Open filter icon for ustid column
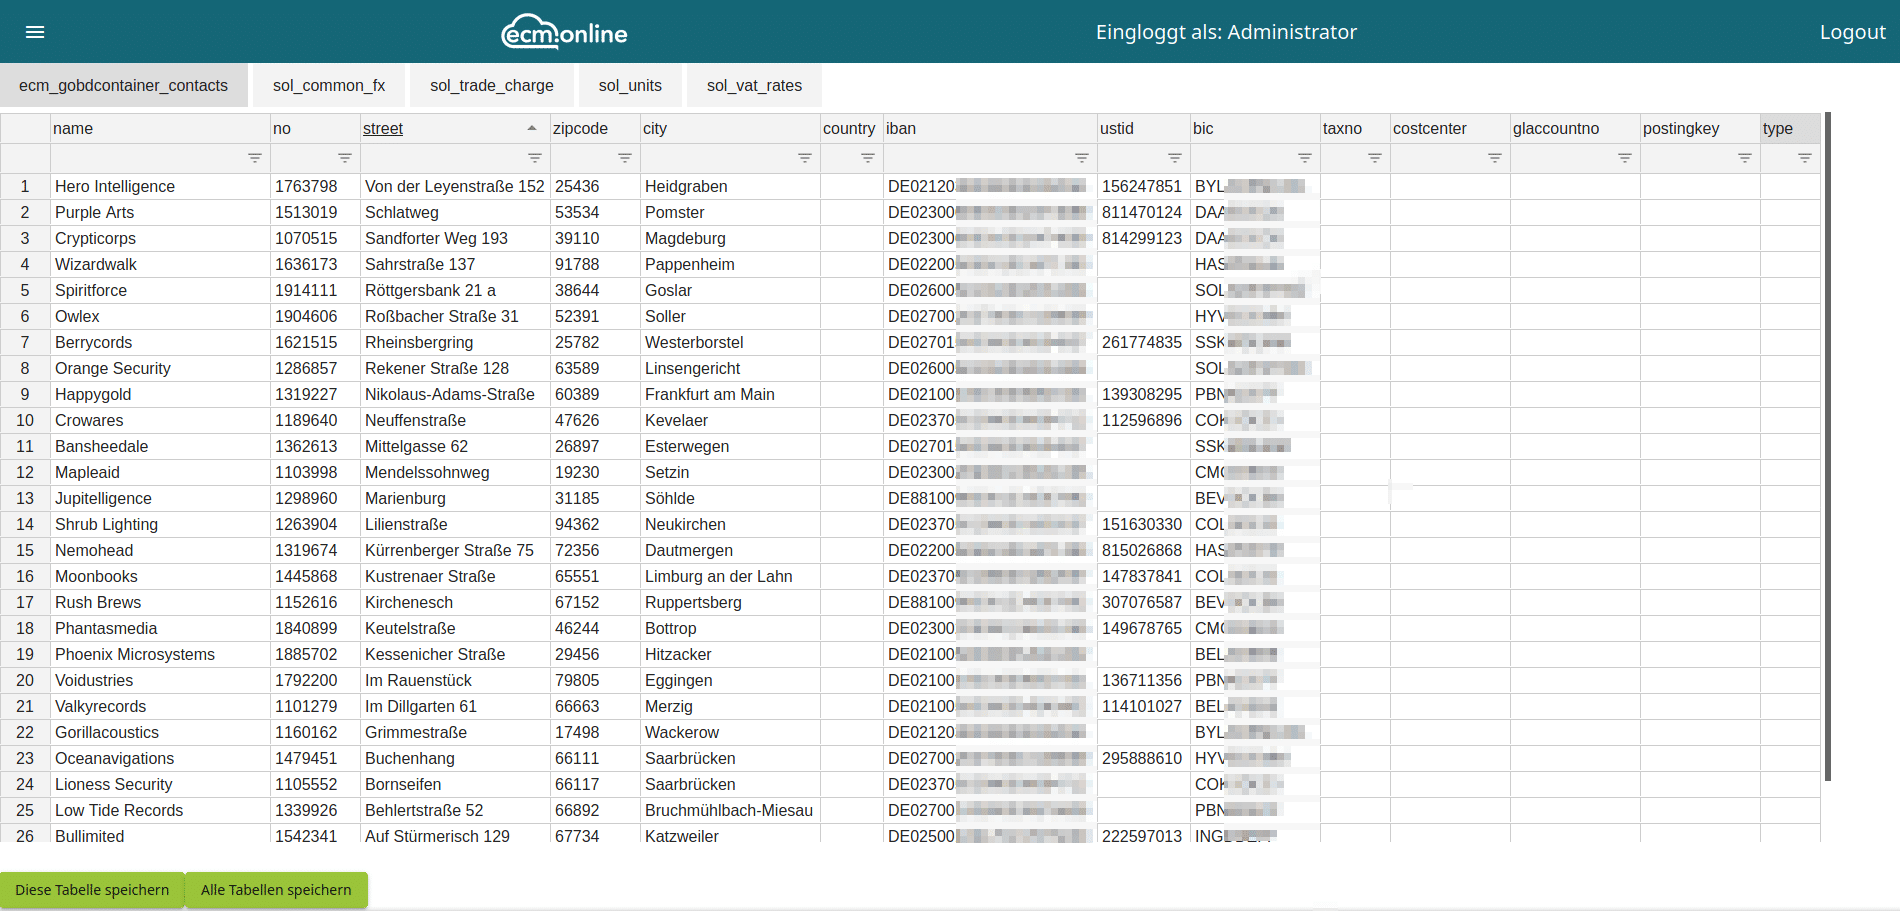This screenshot has width=1900, height=911. click(x=1175, y=158)
